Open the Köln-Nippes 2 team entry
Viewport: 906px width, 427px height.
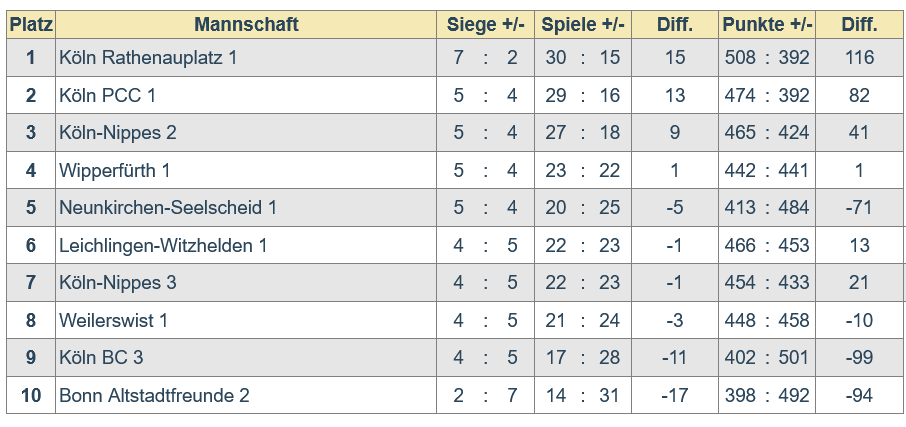(x=118, y=133)
